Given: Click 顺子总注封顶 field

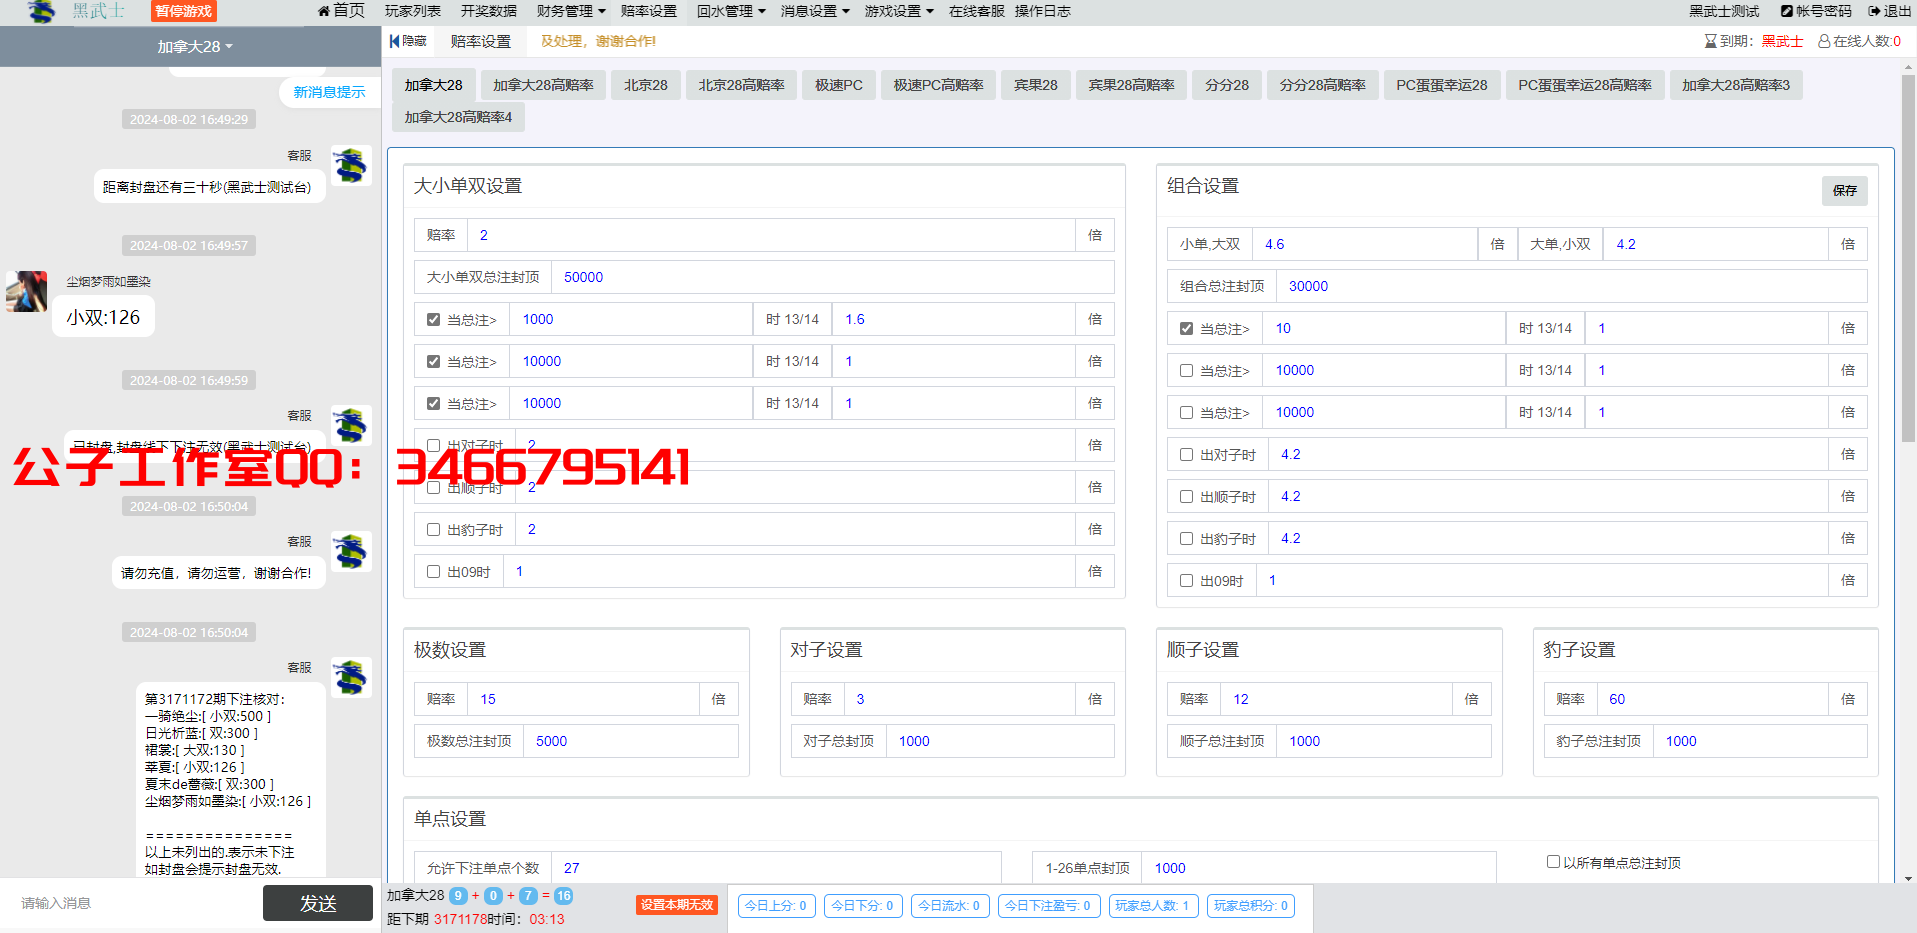Looking at the screenshot, I should (x=1383, y=741).
